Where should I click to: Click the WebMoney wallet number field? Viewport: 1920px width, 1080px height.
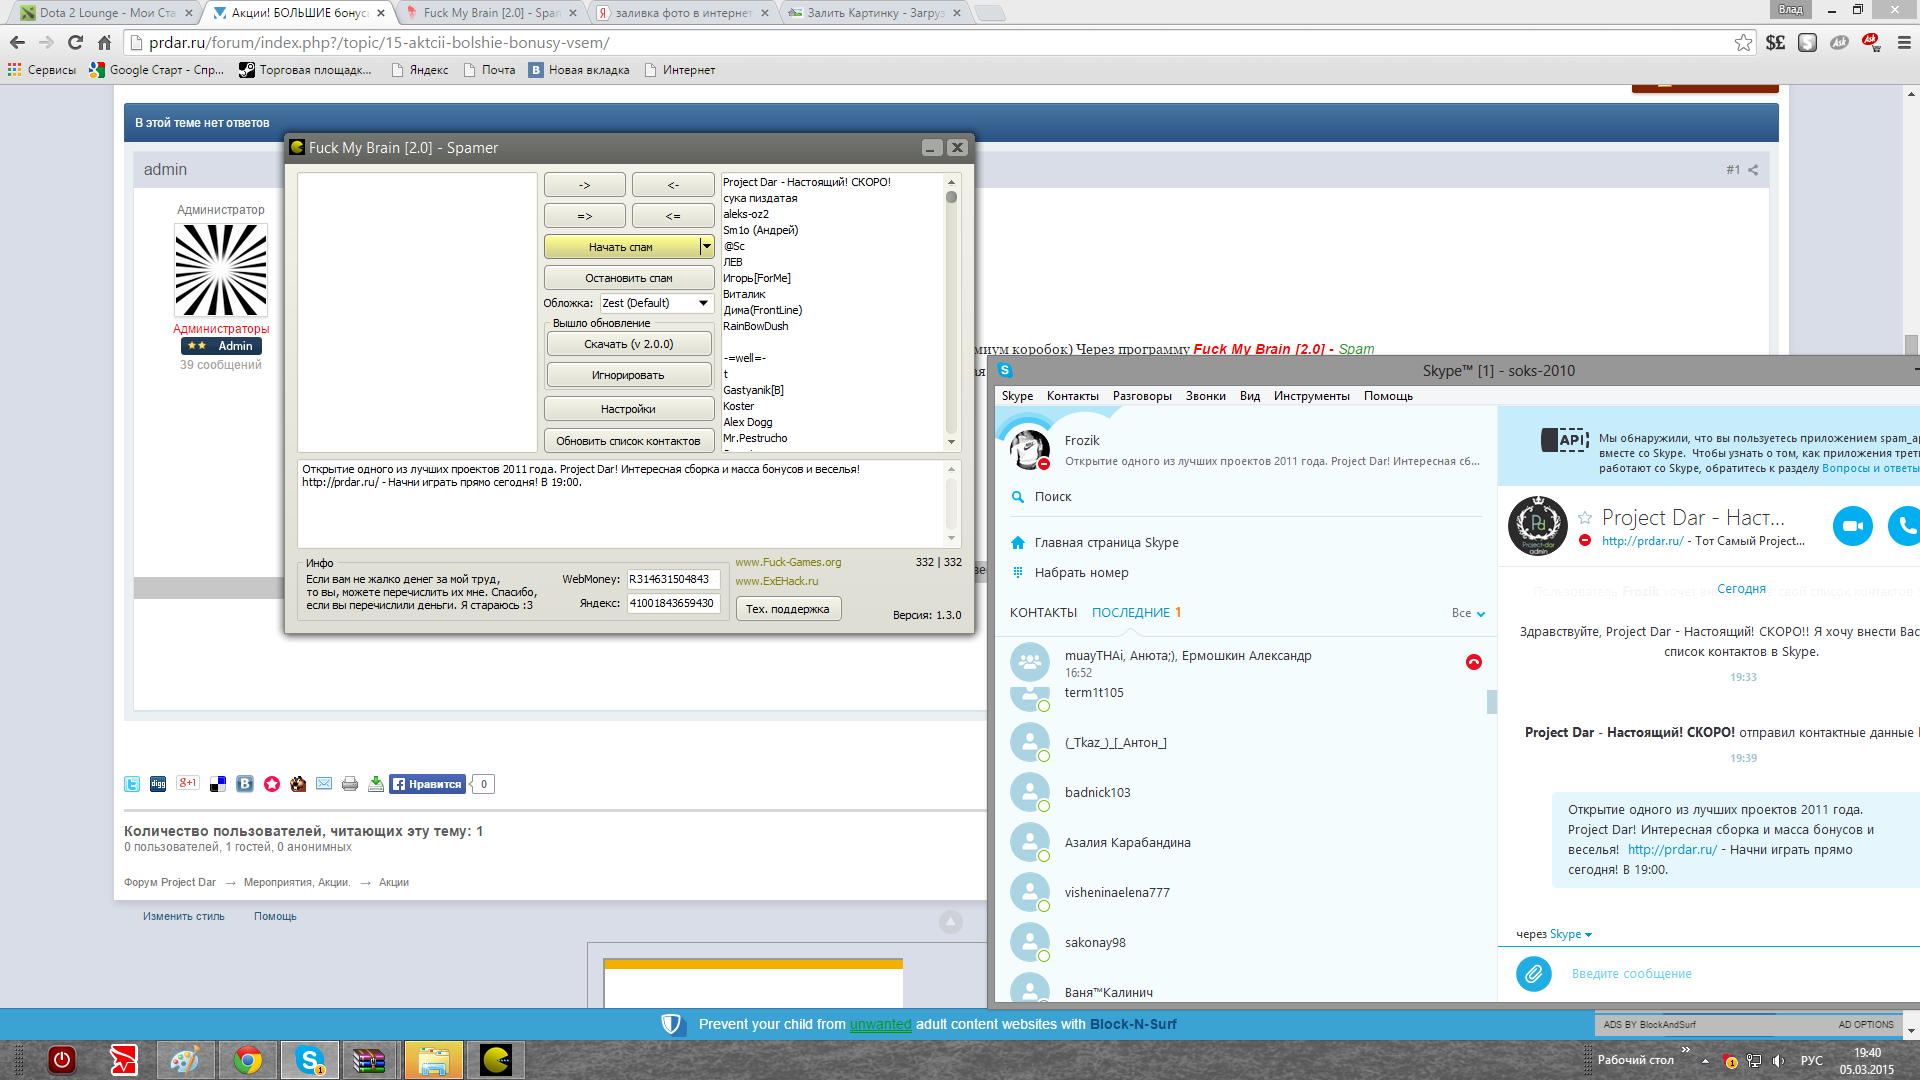pos(673,579)
